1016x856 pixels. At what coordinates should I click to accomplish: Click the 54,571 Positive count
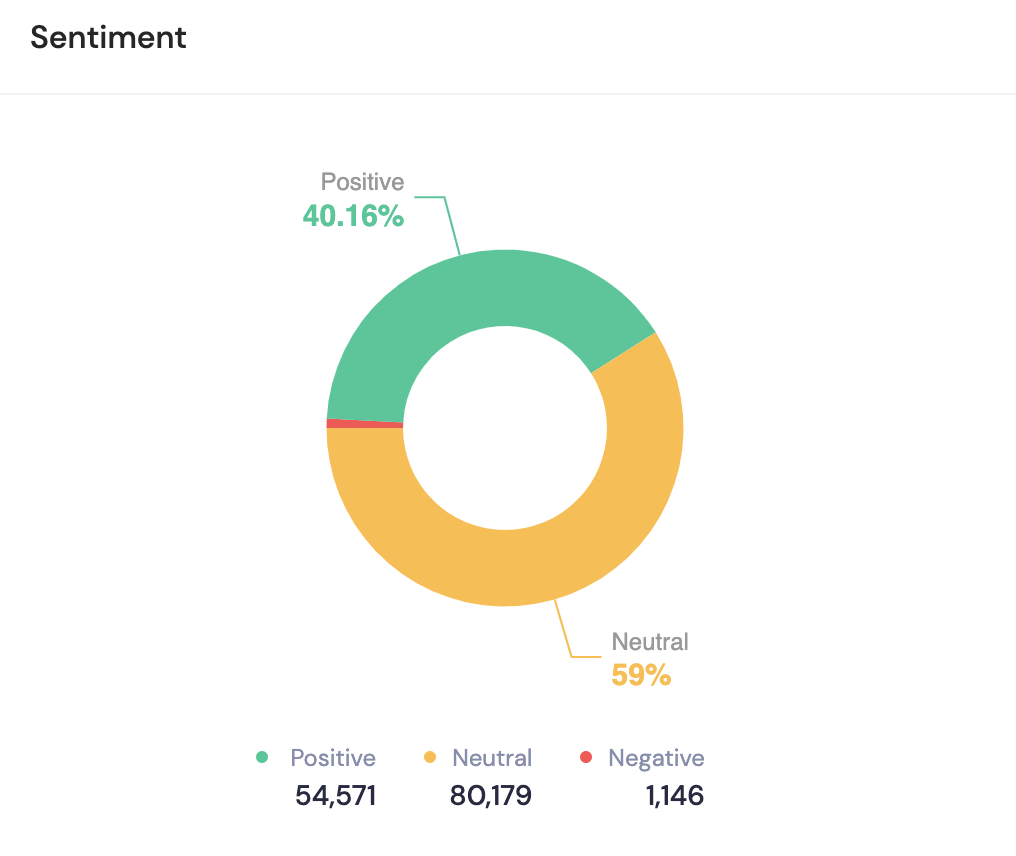click(336, 796)
